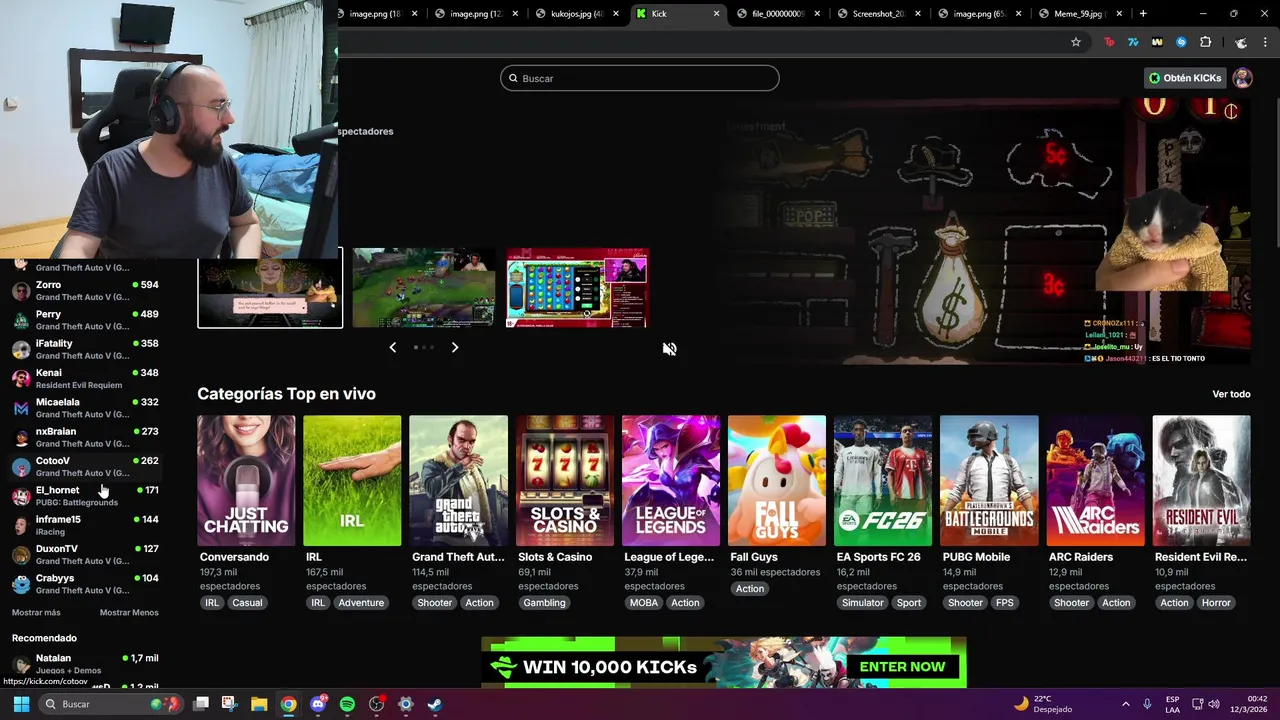Open the Chrome profile avatar
Image resolution: width=1280 pixels, height=720 pixels.
coord(1241,42)
